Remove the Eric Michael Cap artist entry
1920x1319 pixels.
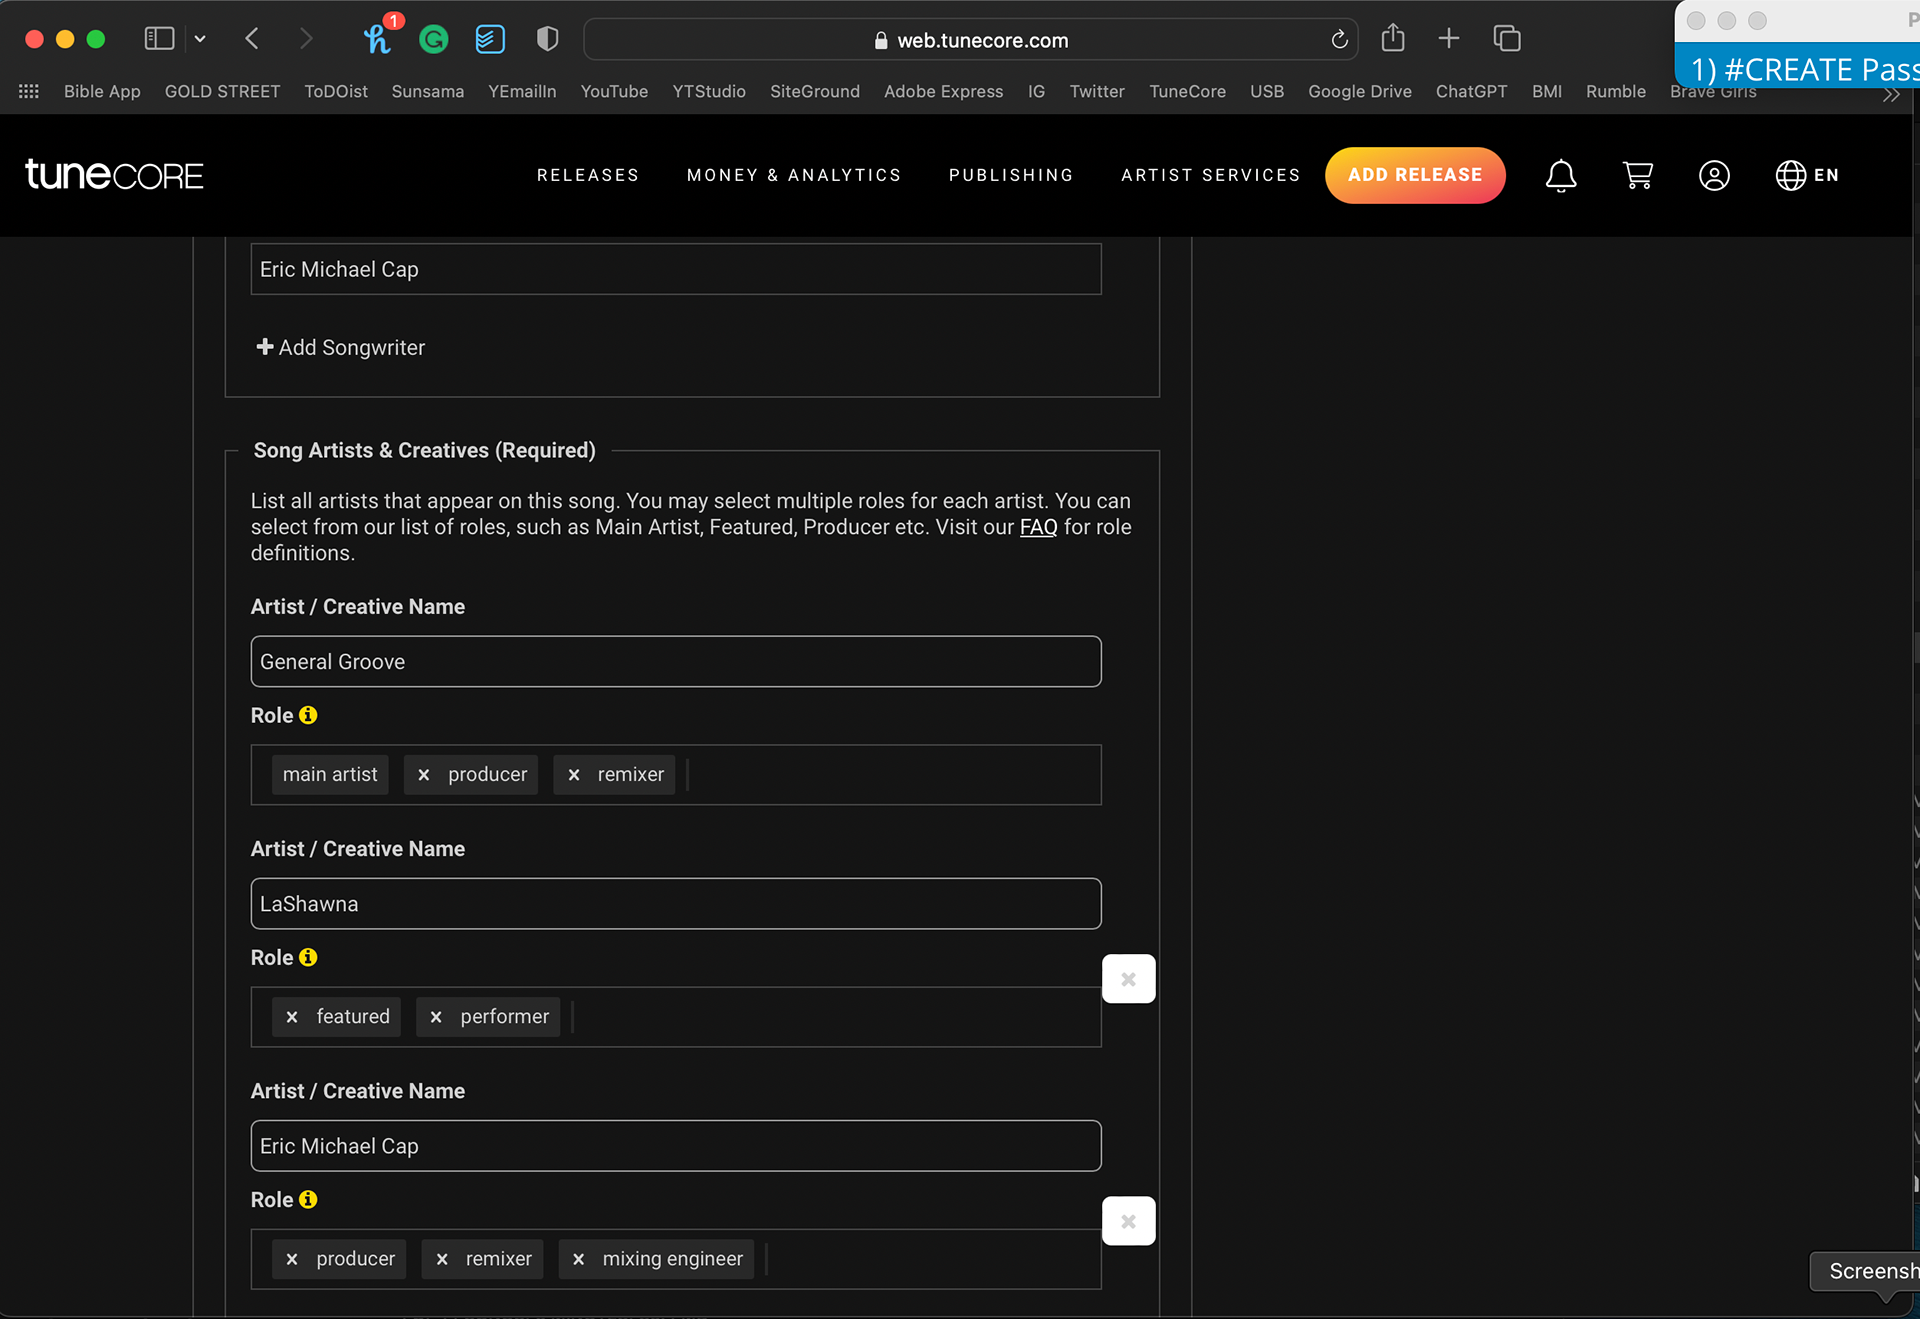(1128, 1221)
